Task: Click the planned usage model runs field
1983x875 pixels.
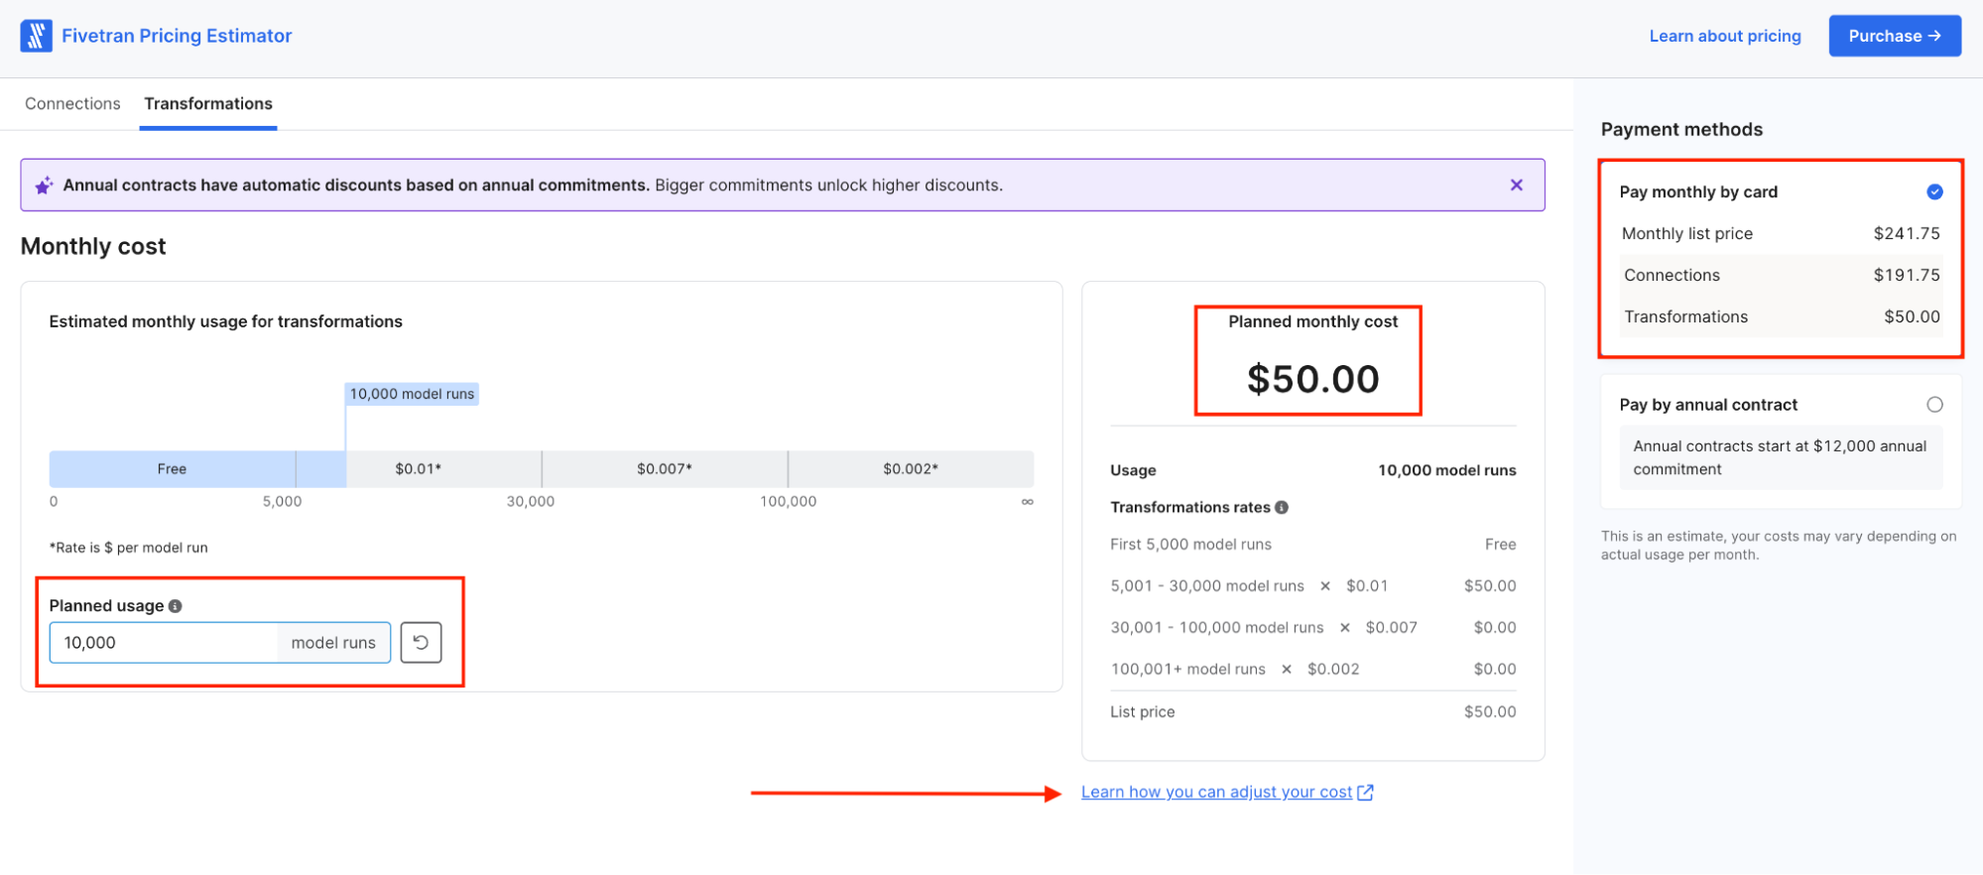Action: click(x=220, y=642)
